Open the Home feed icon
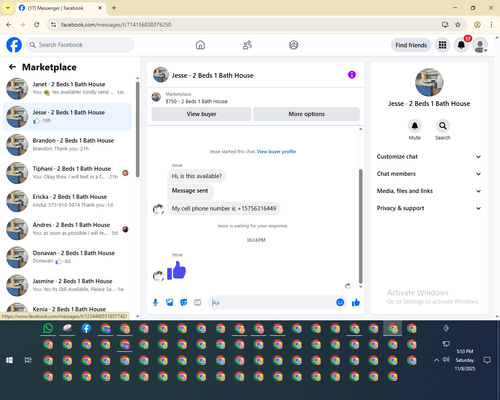Image resolution: width=500 pixels, height=400 pixels. pos(200,45)
